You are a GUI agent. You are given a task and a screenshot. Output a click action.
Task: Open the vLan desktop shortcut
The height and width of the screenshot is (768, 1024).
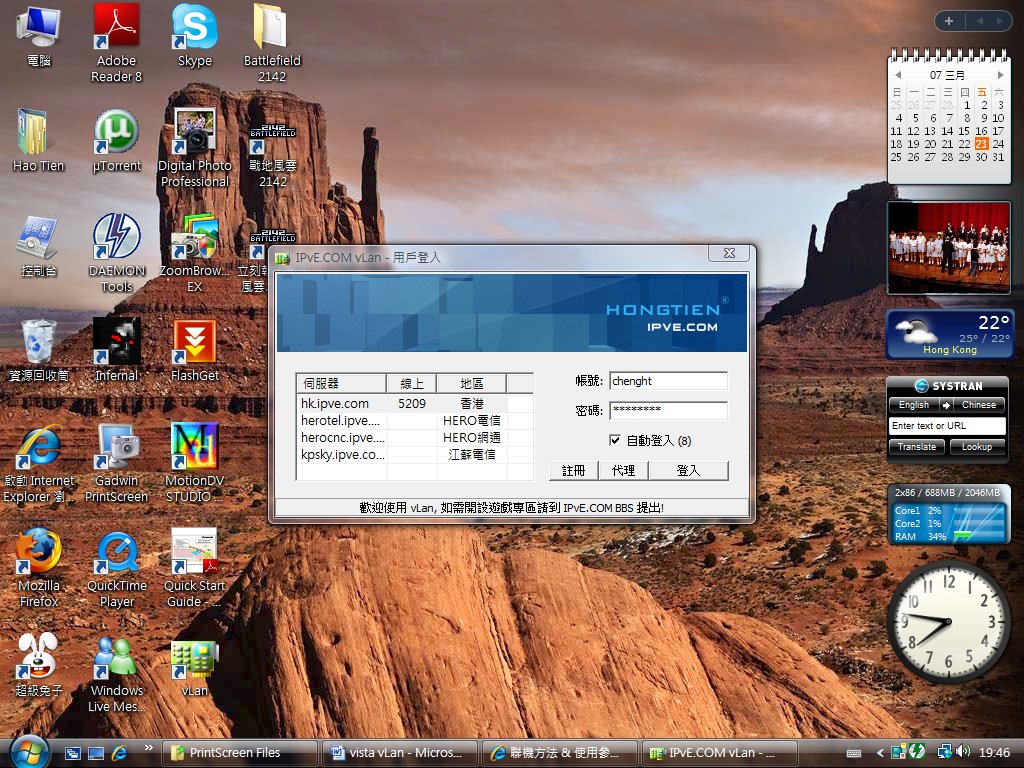coord(194,658)
